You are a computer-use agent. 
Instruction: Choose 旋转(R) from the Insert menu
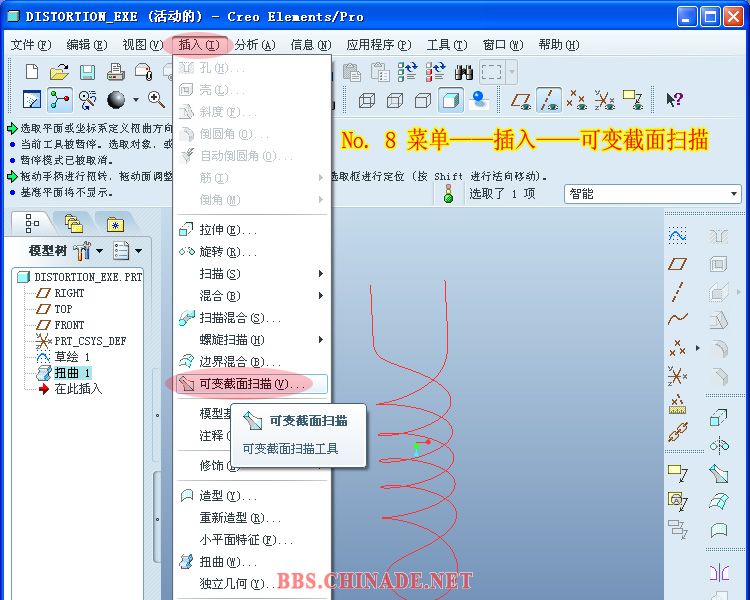click(x=252, y=252)
